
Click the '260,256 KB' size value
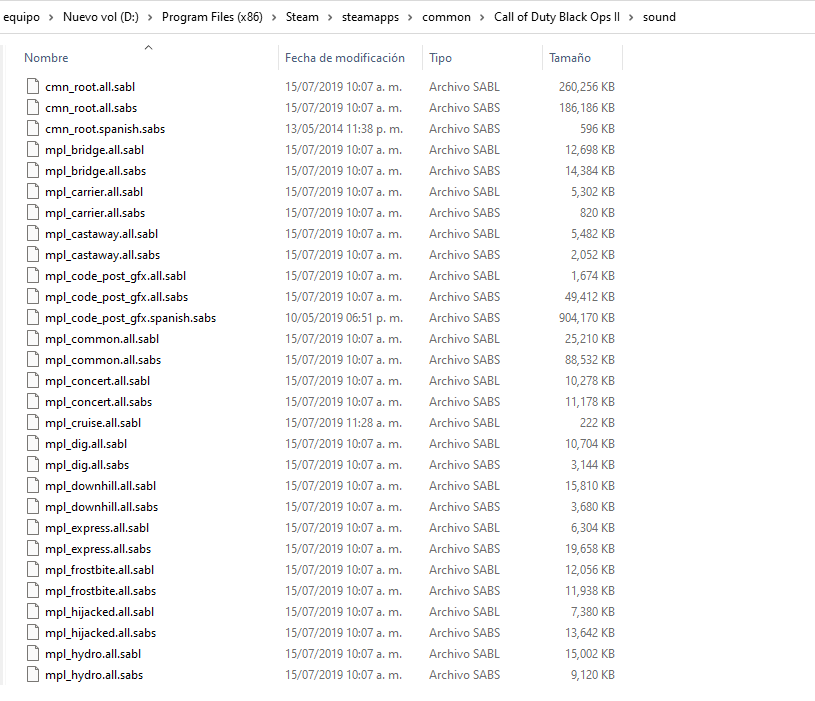pyautogui.click(x=587, y=86)
